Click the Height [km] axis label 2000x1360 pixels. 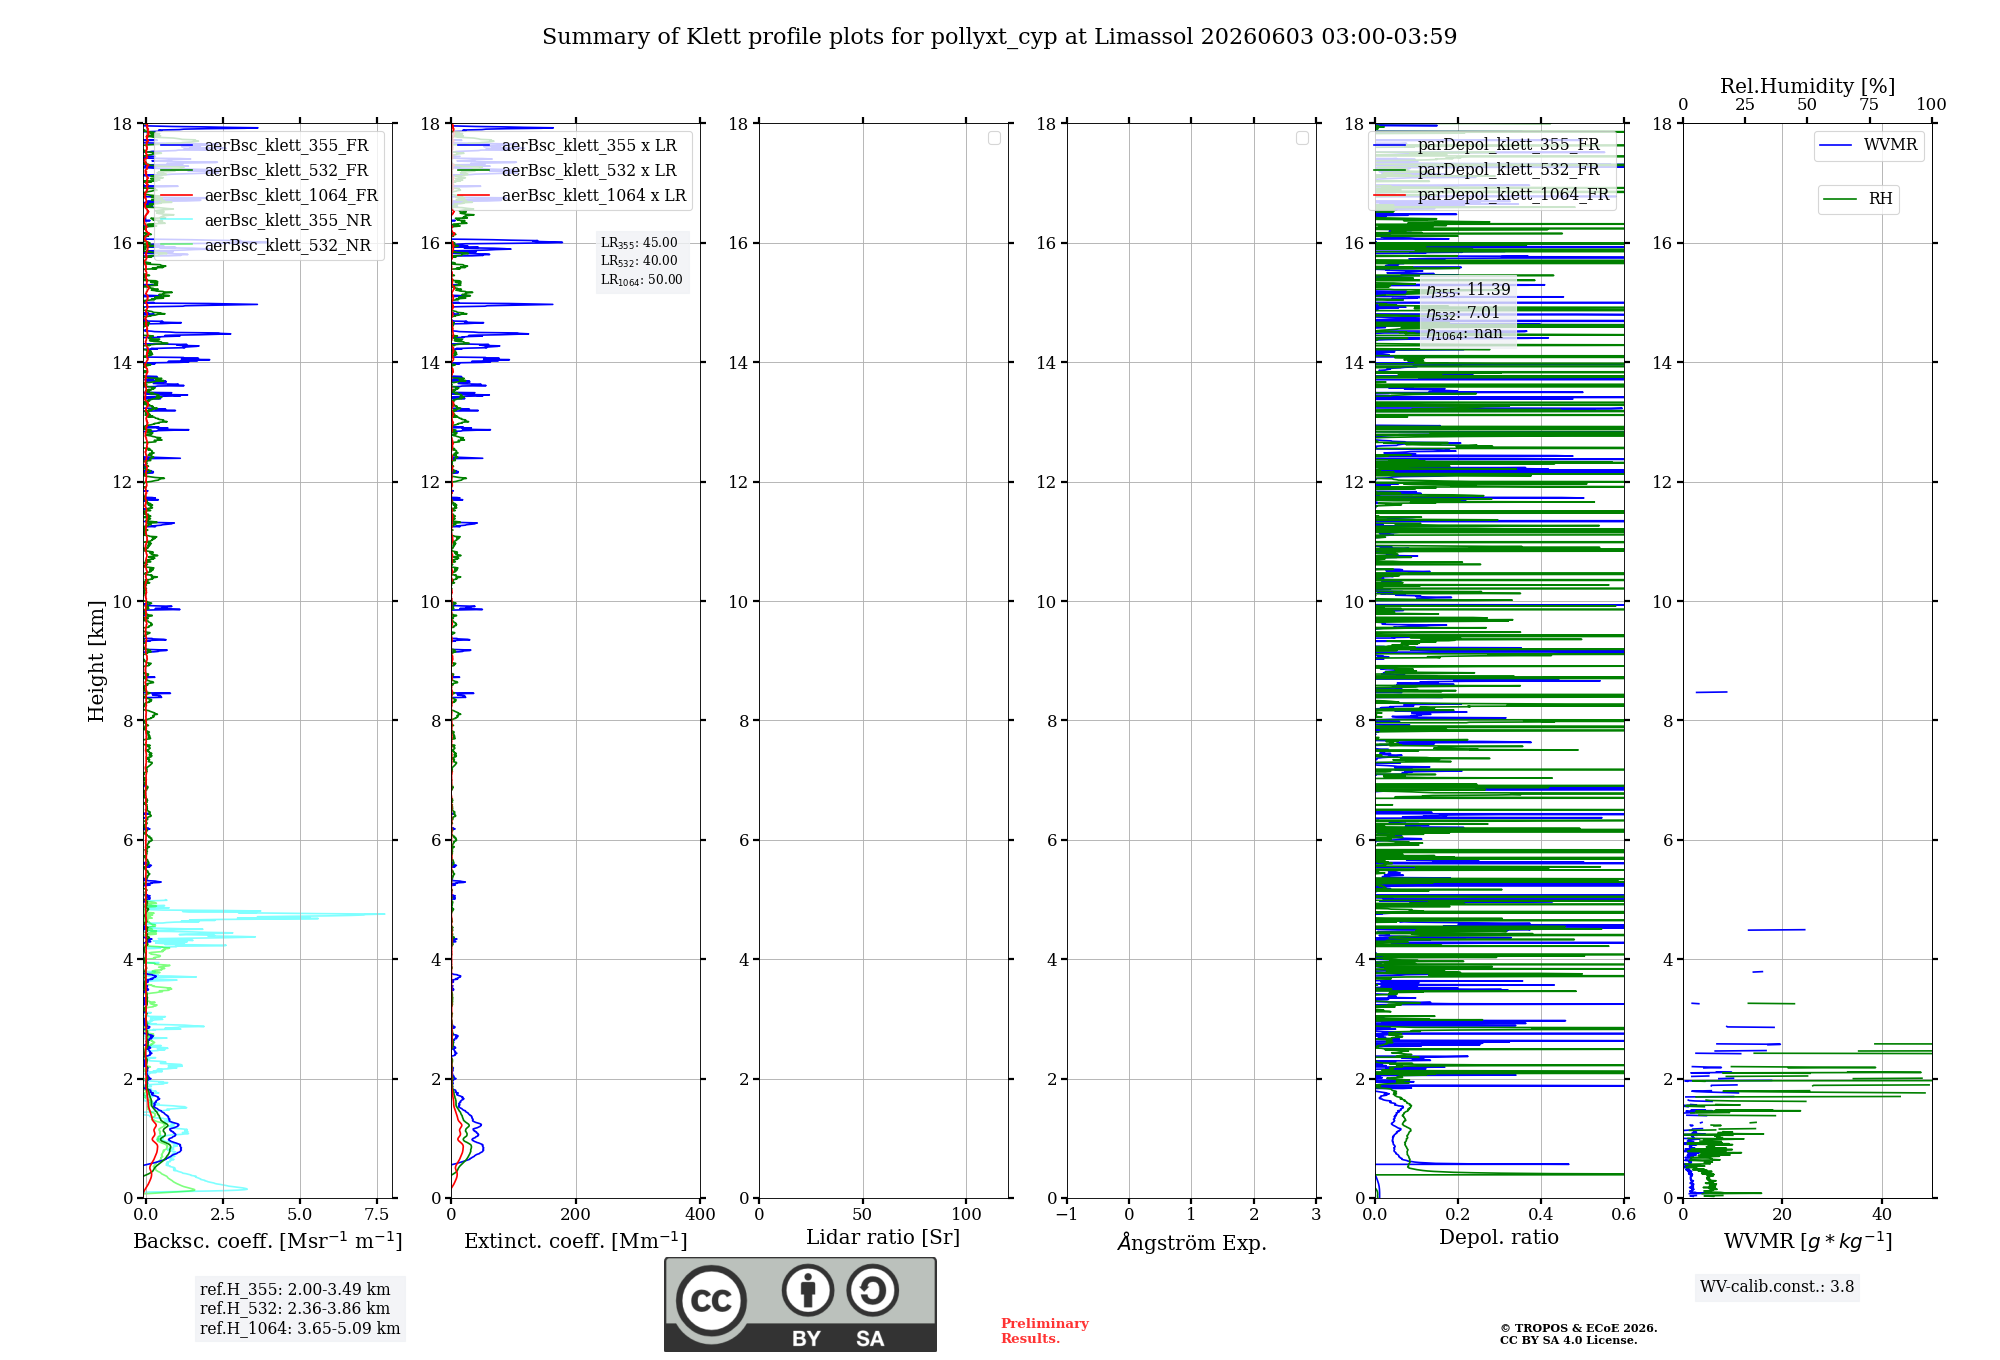coord(96,661)
